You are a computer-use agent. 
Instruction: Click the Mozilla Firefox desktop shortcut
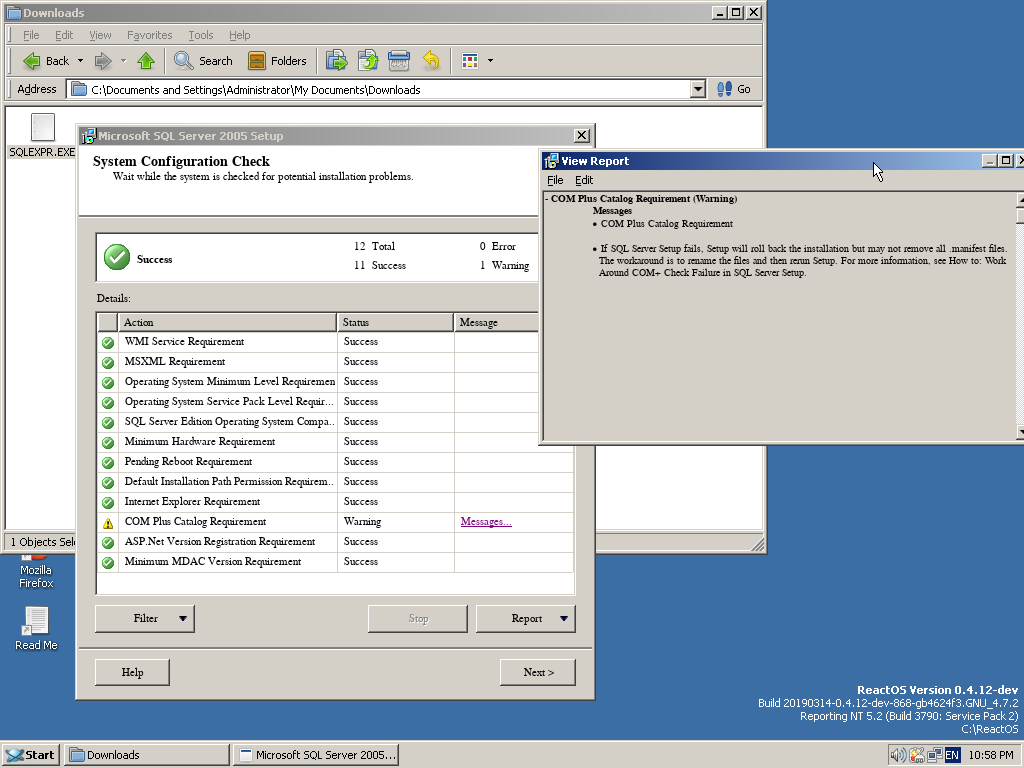36,572
